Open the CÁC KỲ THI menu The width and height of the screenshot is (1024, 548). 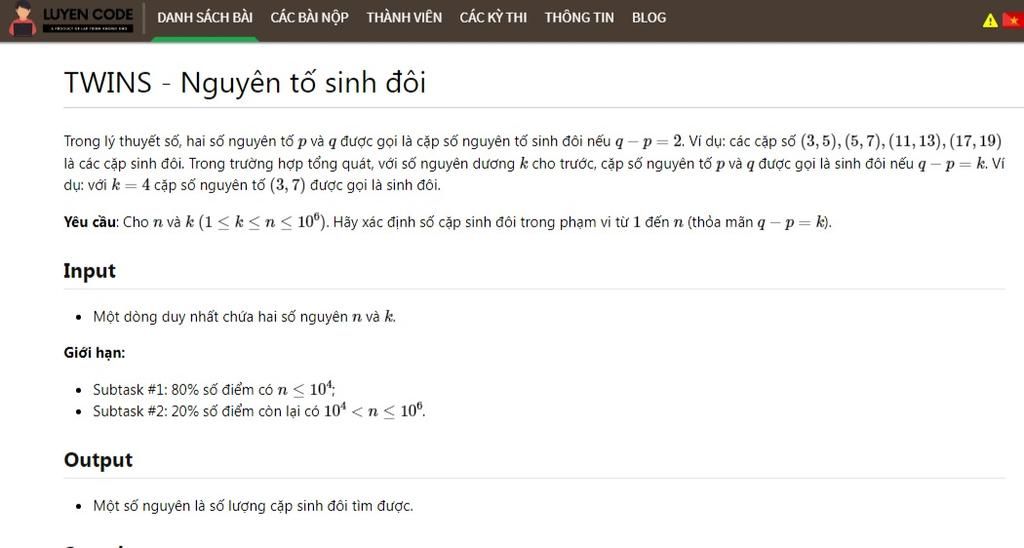[493, 18]
